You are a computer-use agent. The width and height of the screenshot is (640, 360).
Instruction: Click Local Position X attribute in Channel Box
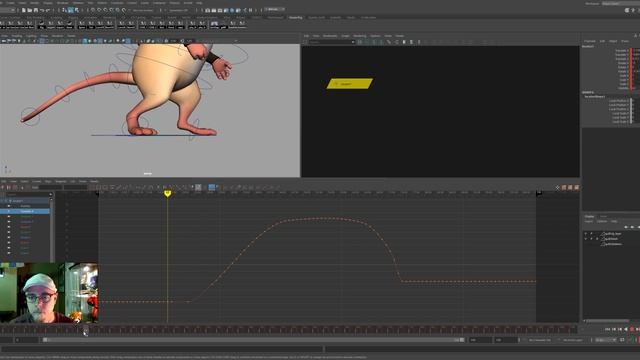click(x=619, y=100)
